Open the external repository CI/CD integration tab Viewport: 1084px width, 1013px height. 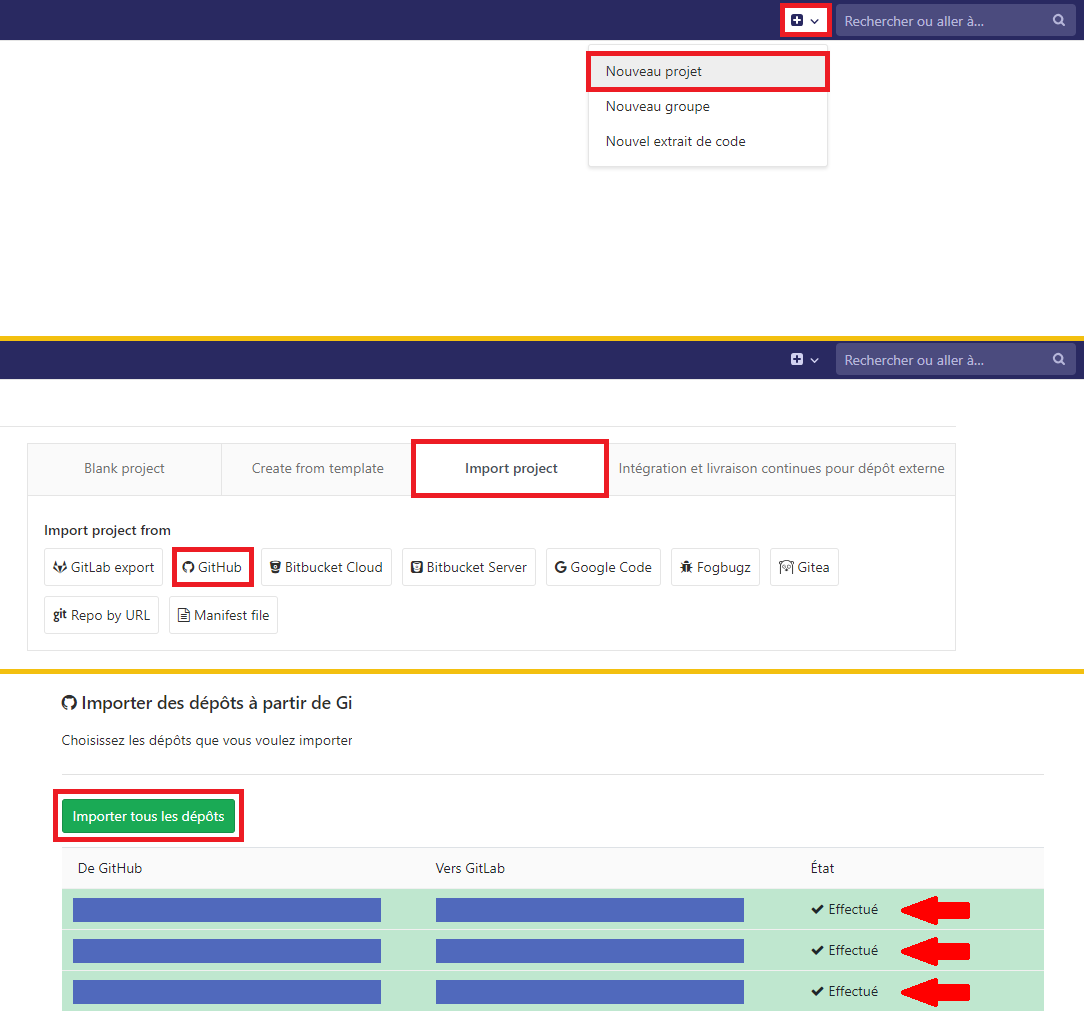[781, 468]
